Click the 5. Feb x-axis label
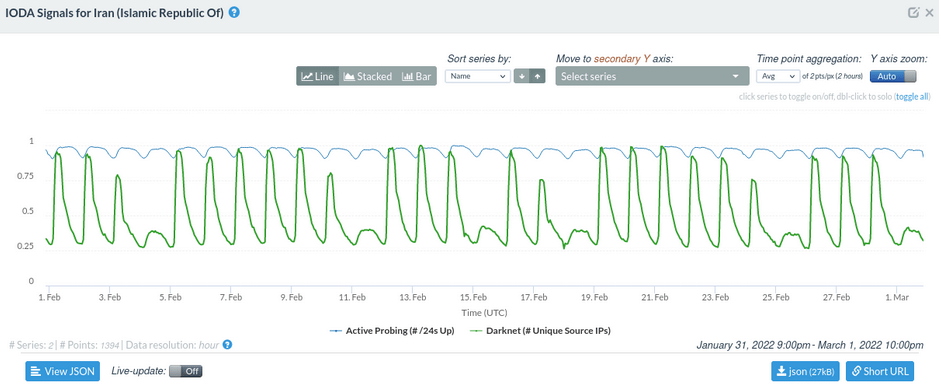Screen dimensions: 941x389 pos(170,297)
